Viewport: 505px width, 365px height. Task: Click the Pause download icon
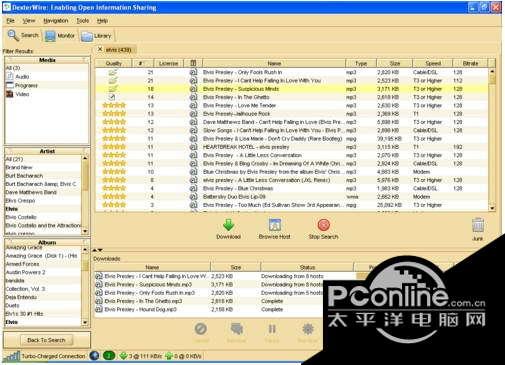point(272,329)
